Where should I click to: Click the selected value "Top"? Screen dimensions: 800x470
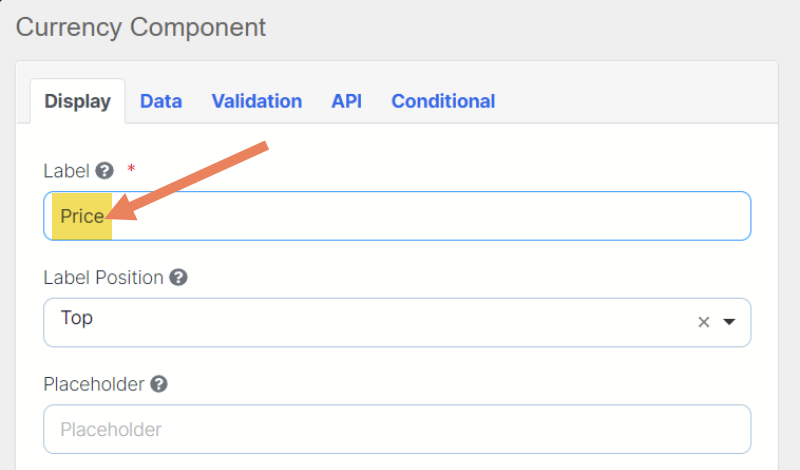pos(77,318)
